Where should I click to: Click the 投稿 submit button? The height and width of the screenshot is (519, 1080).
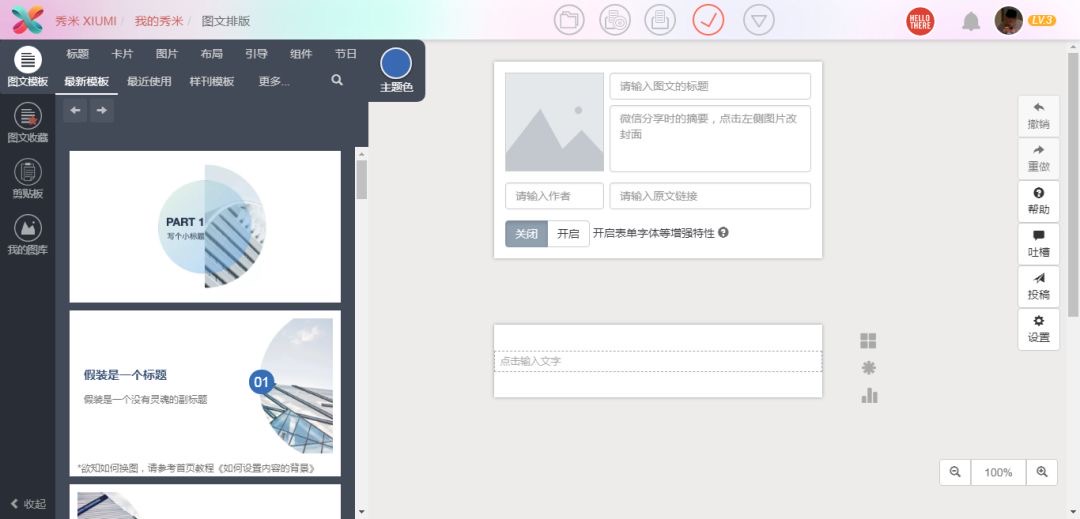pos(1039,286)
